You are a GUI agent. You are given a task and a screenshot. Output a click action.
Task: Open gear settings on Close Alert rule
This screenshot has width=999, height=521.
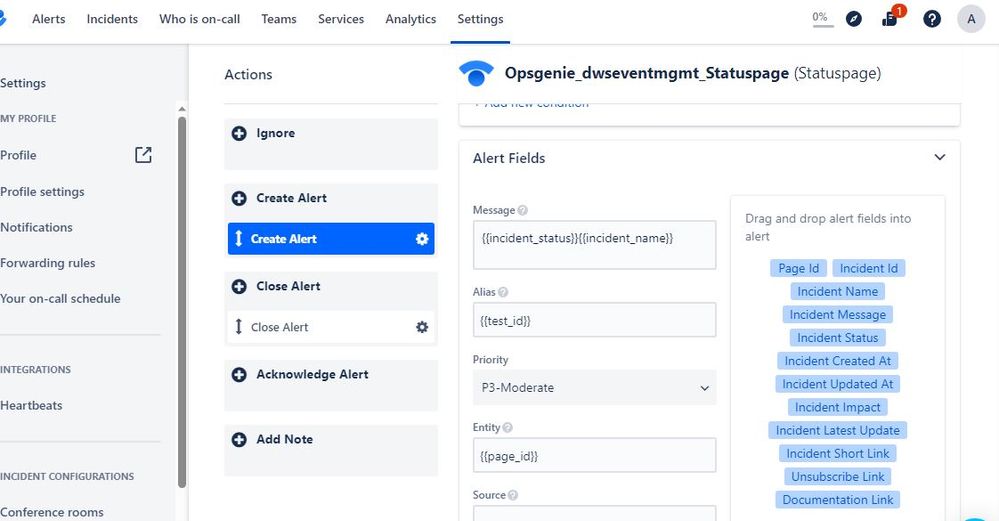click(422, 327)
